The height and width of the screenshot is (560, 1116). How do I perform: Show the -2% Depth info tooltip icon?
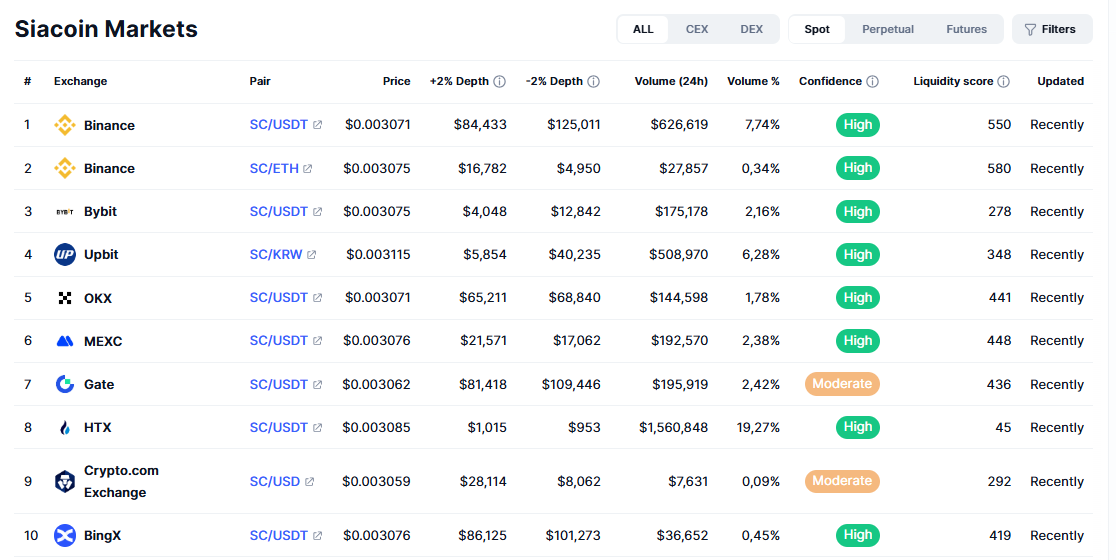click(x=594, y=82)
